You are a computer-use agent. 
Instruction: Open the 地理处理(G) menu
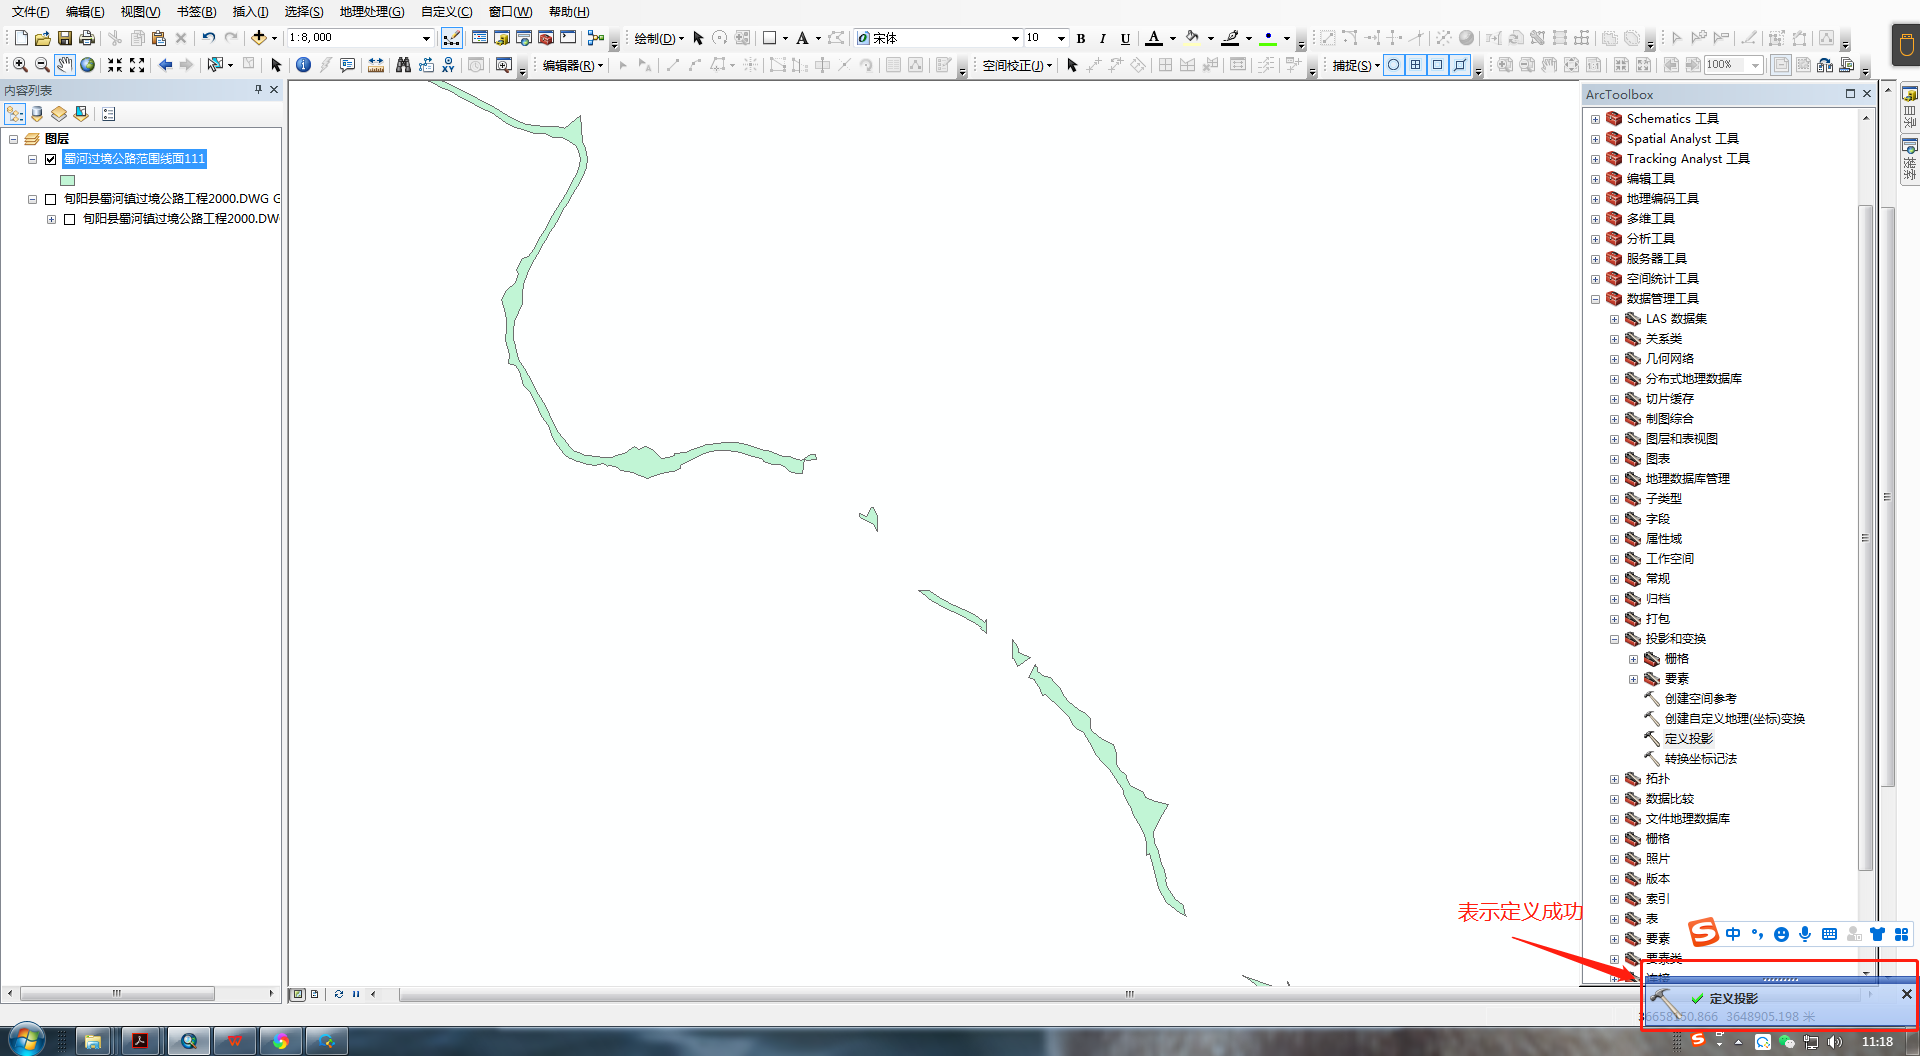point(371,12)
